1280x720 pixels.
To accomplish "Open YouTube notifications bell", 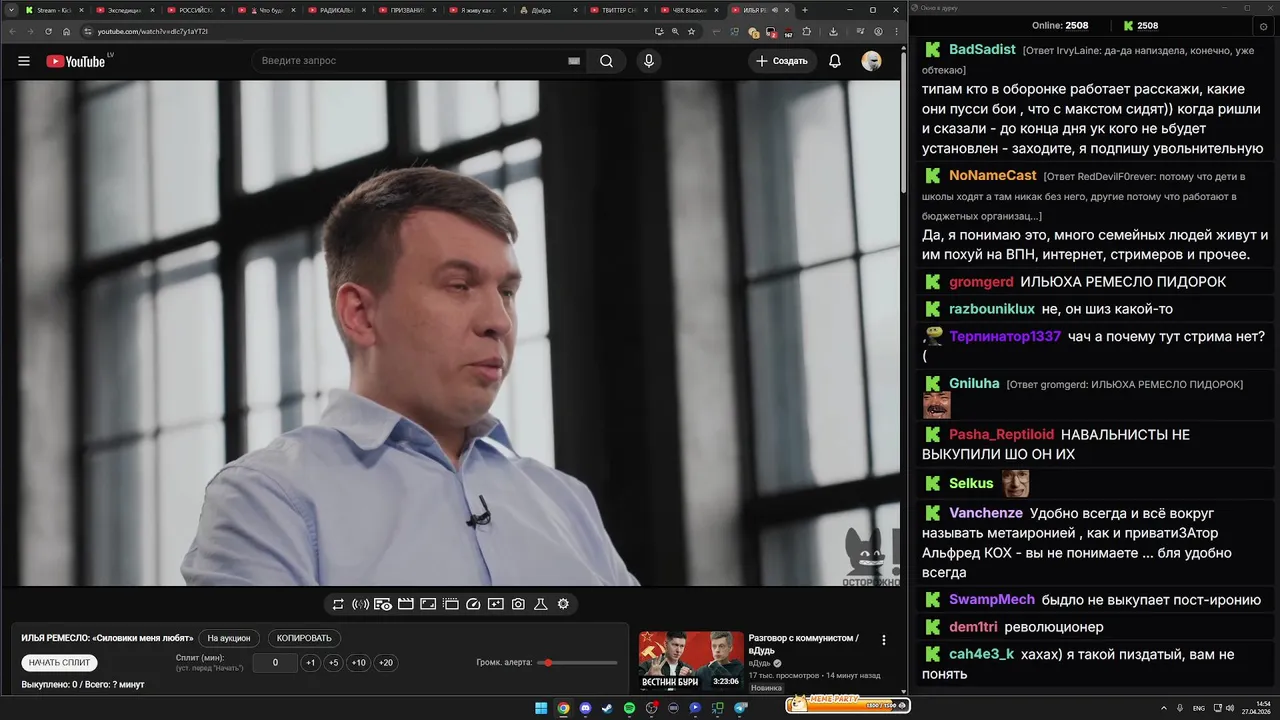I will pos(835,61).
